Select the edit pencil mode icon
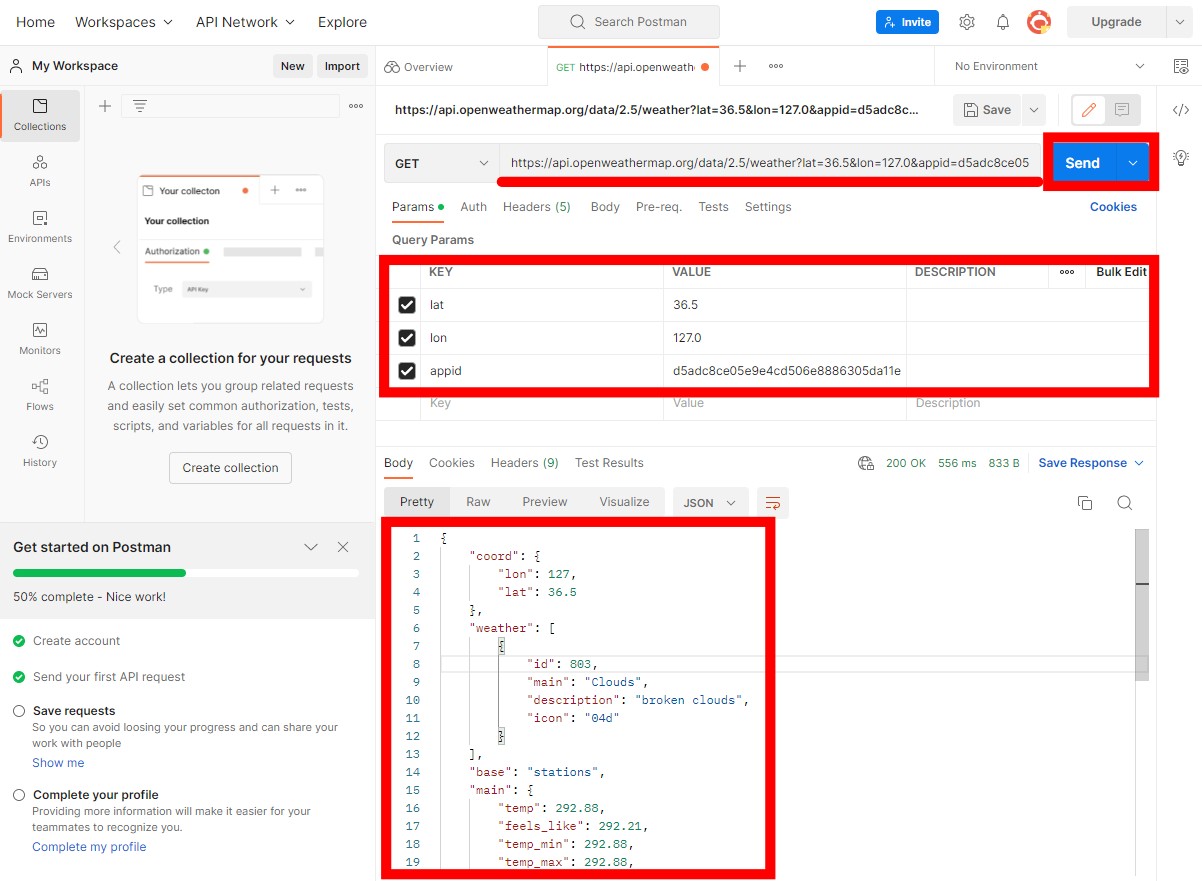Viewport: 1202px width, 881px height. tap(1089, 110)
